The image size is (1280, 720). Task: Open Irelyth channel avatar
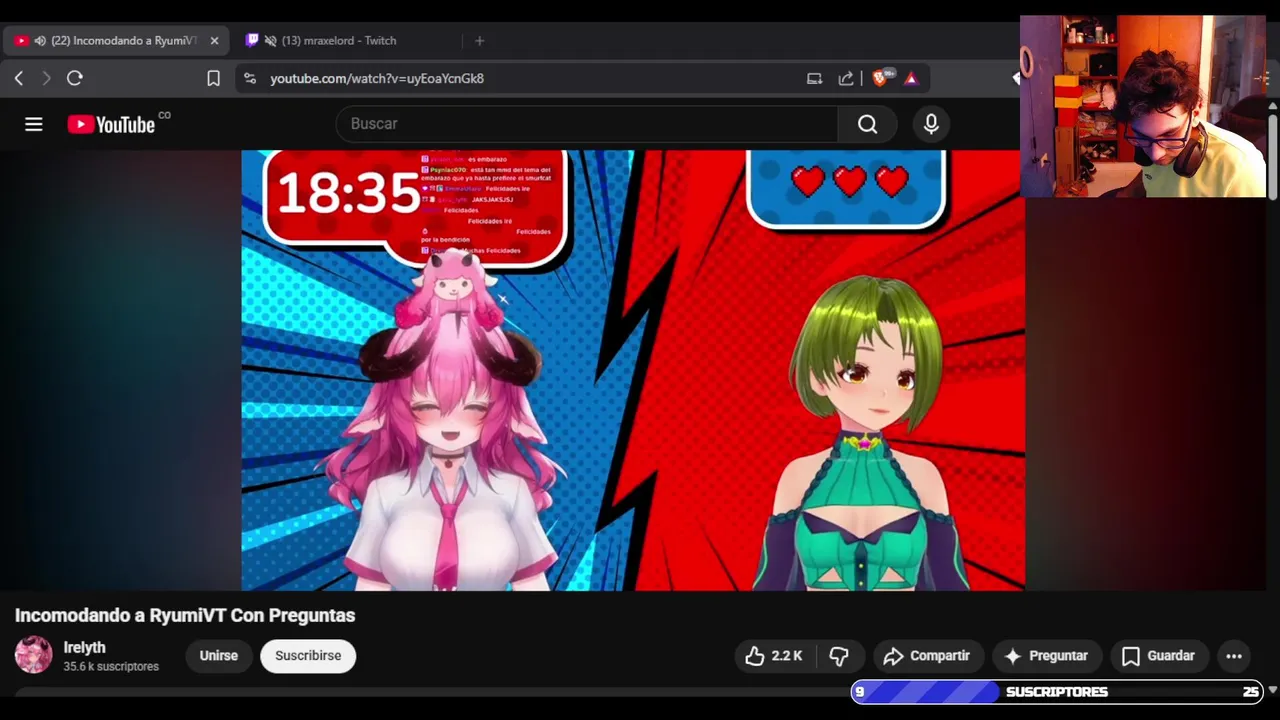tap(33, 655)
